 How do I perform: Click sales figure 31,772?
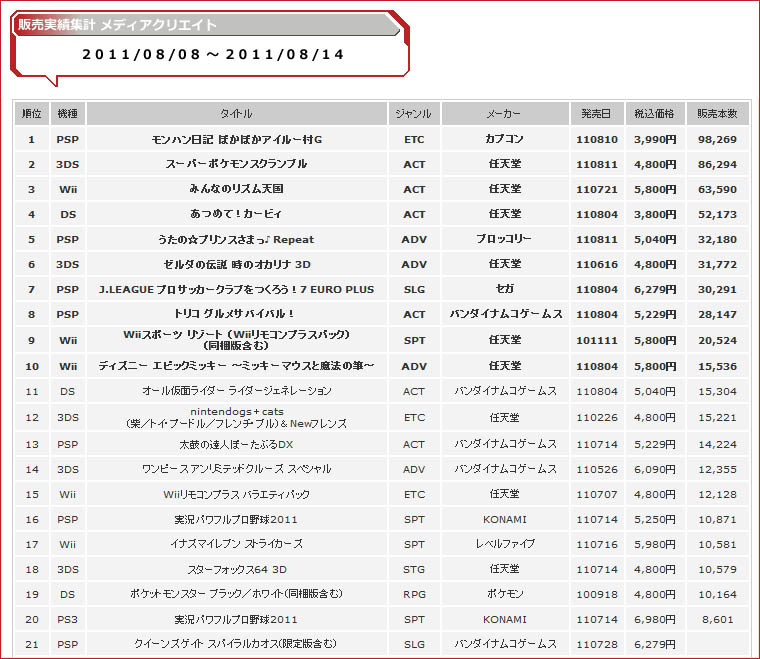click(717, 265)
